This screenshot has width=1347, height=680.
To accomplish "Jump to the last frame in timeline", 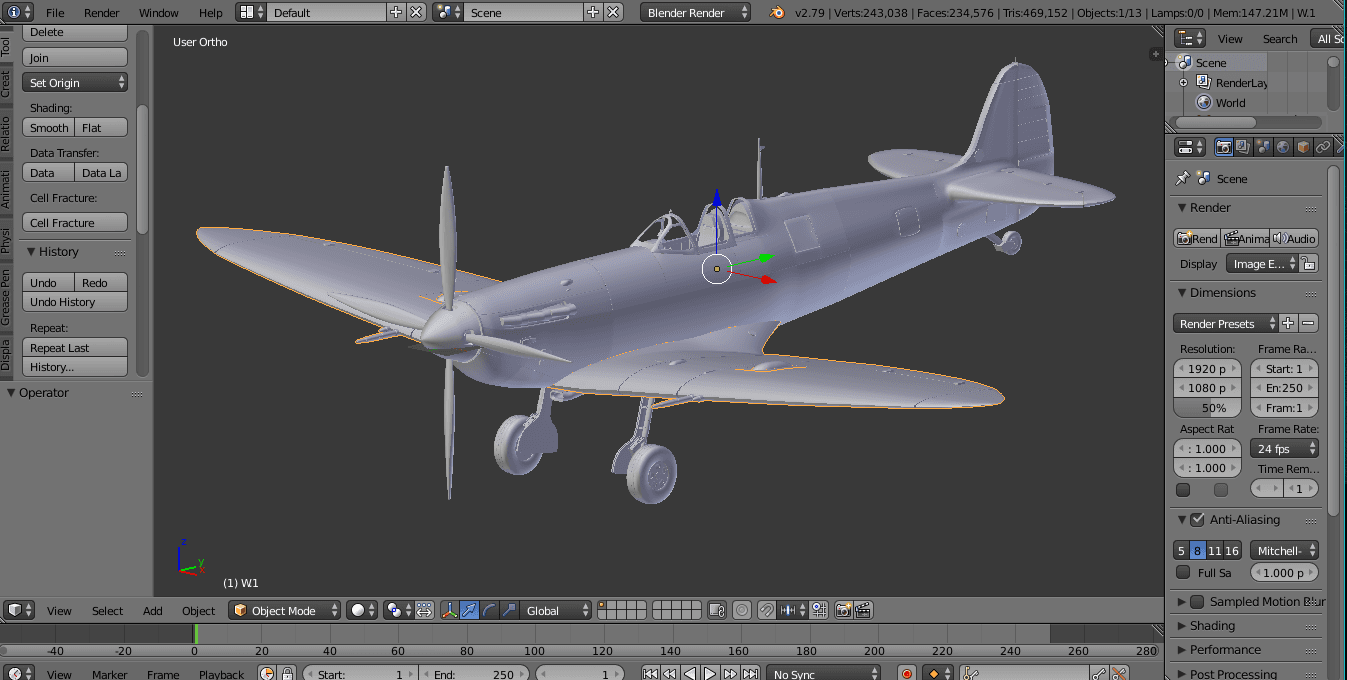I will tap(751, 674).
